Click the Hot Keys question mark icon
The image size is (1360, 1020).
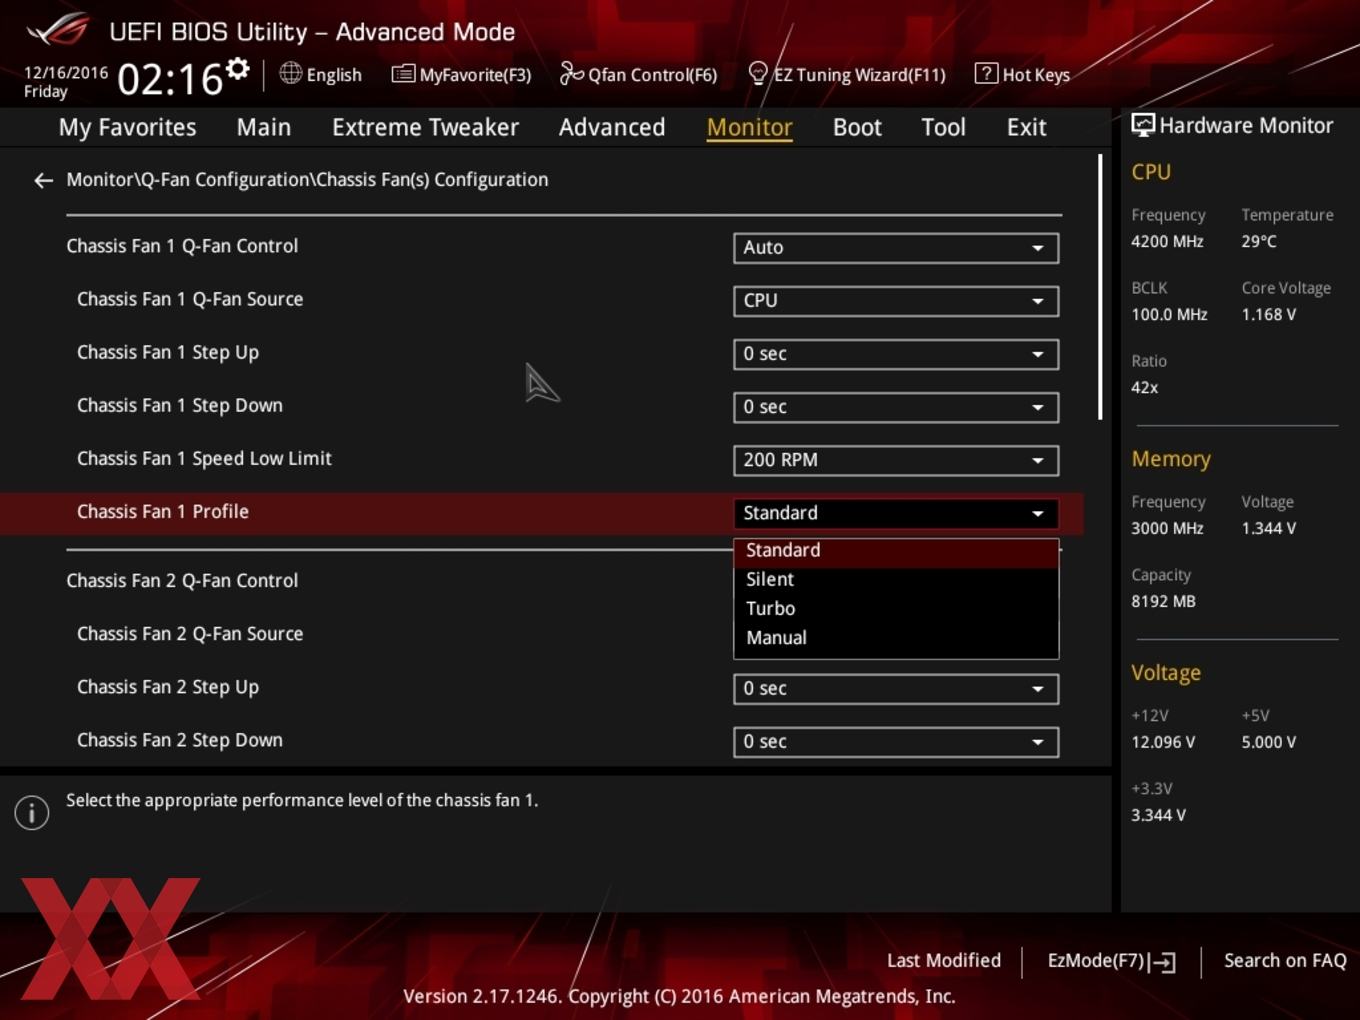click(x=986, y=73)
